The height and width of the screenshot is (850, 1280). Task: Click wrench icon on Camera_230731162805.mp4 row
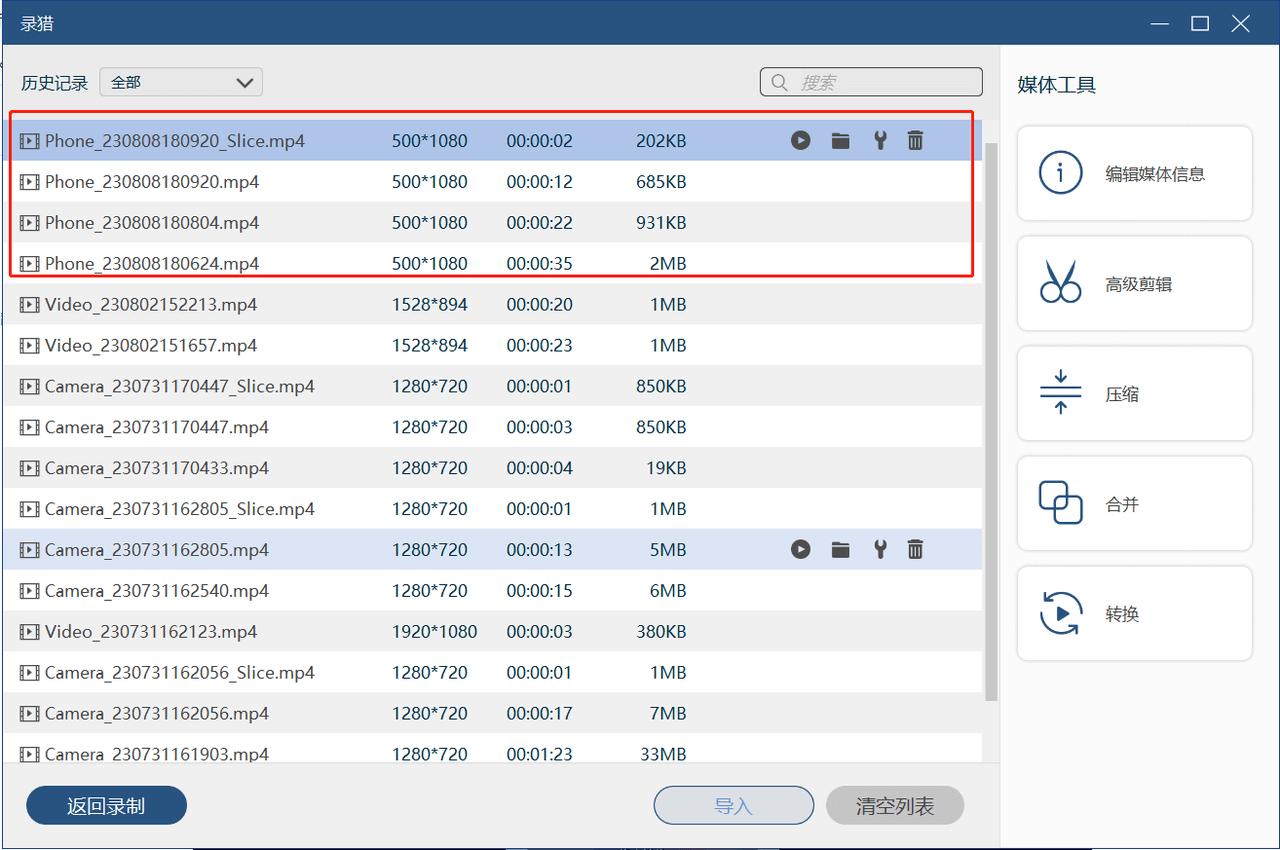880,549
